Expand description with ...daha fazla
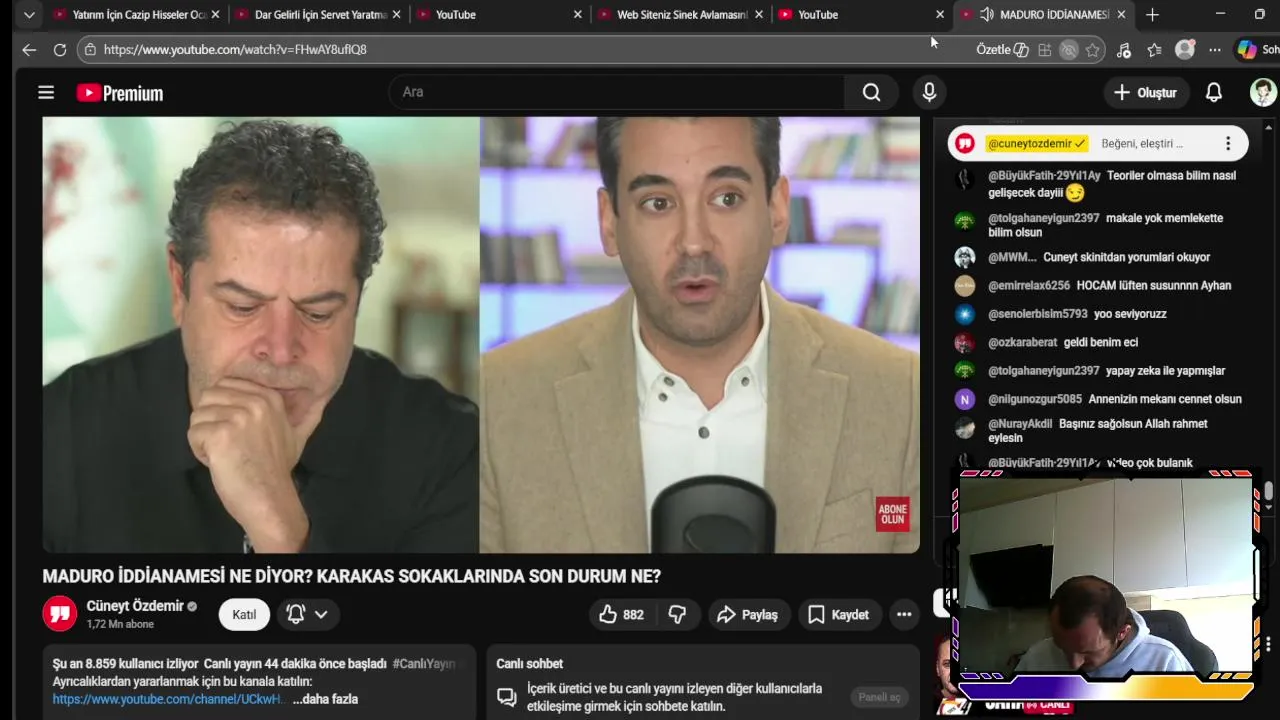 pos(325,699)
